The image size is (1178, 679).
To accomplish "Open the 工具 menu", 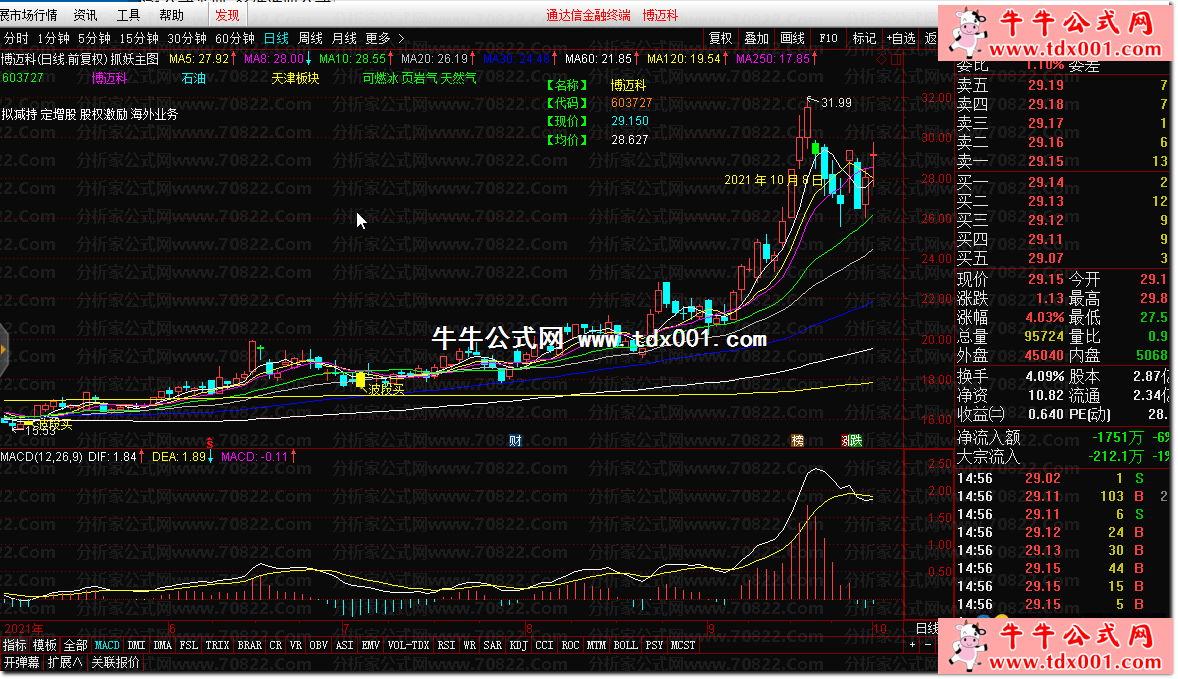I will [128, 15].
